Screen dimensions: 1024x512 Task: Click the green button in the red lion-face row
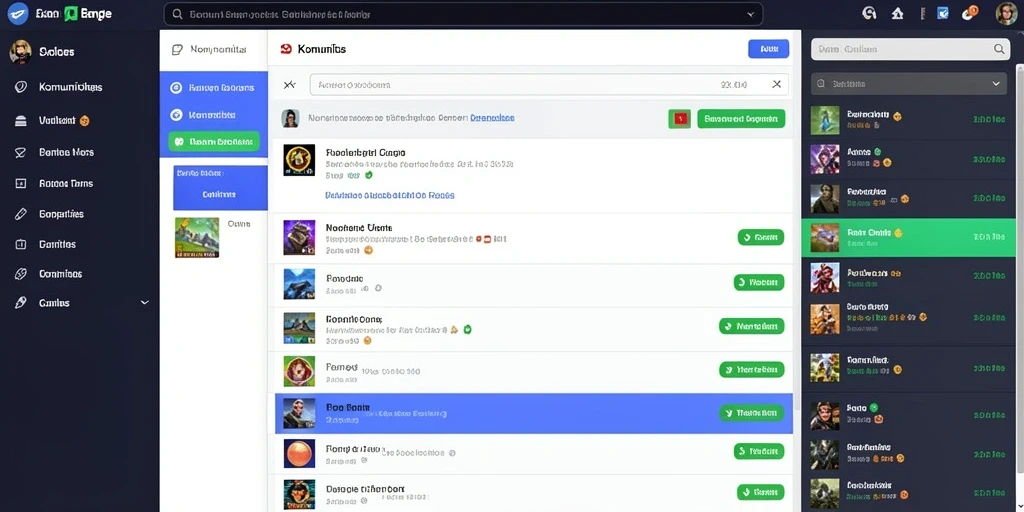752,370
